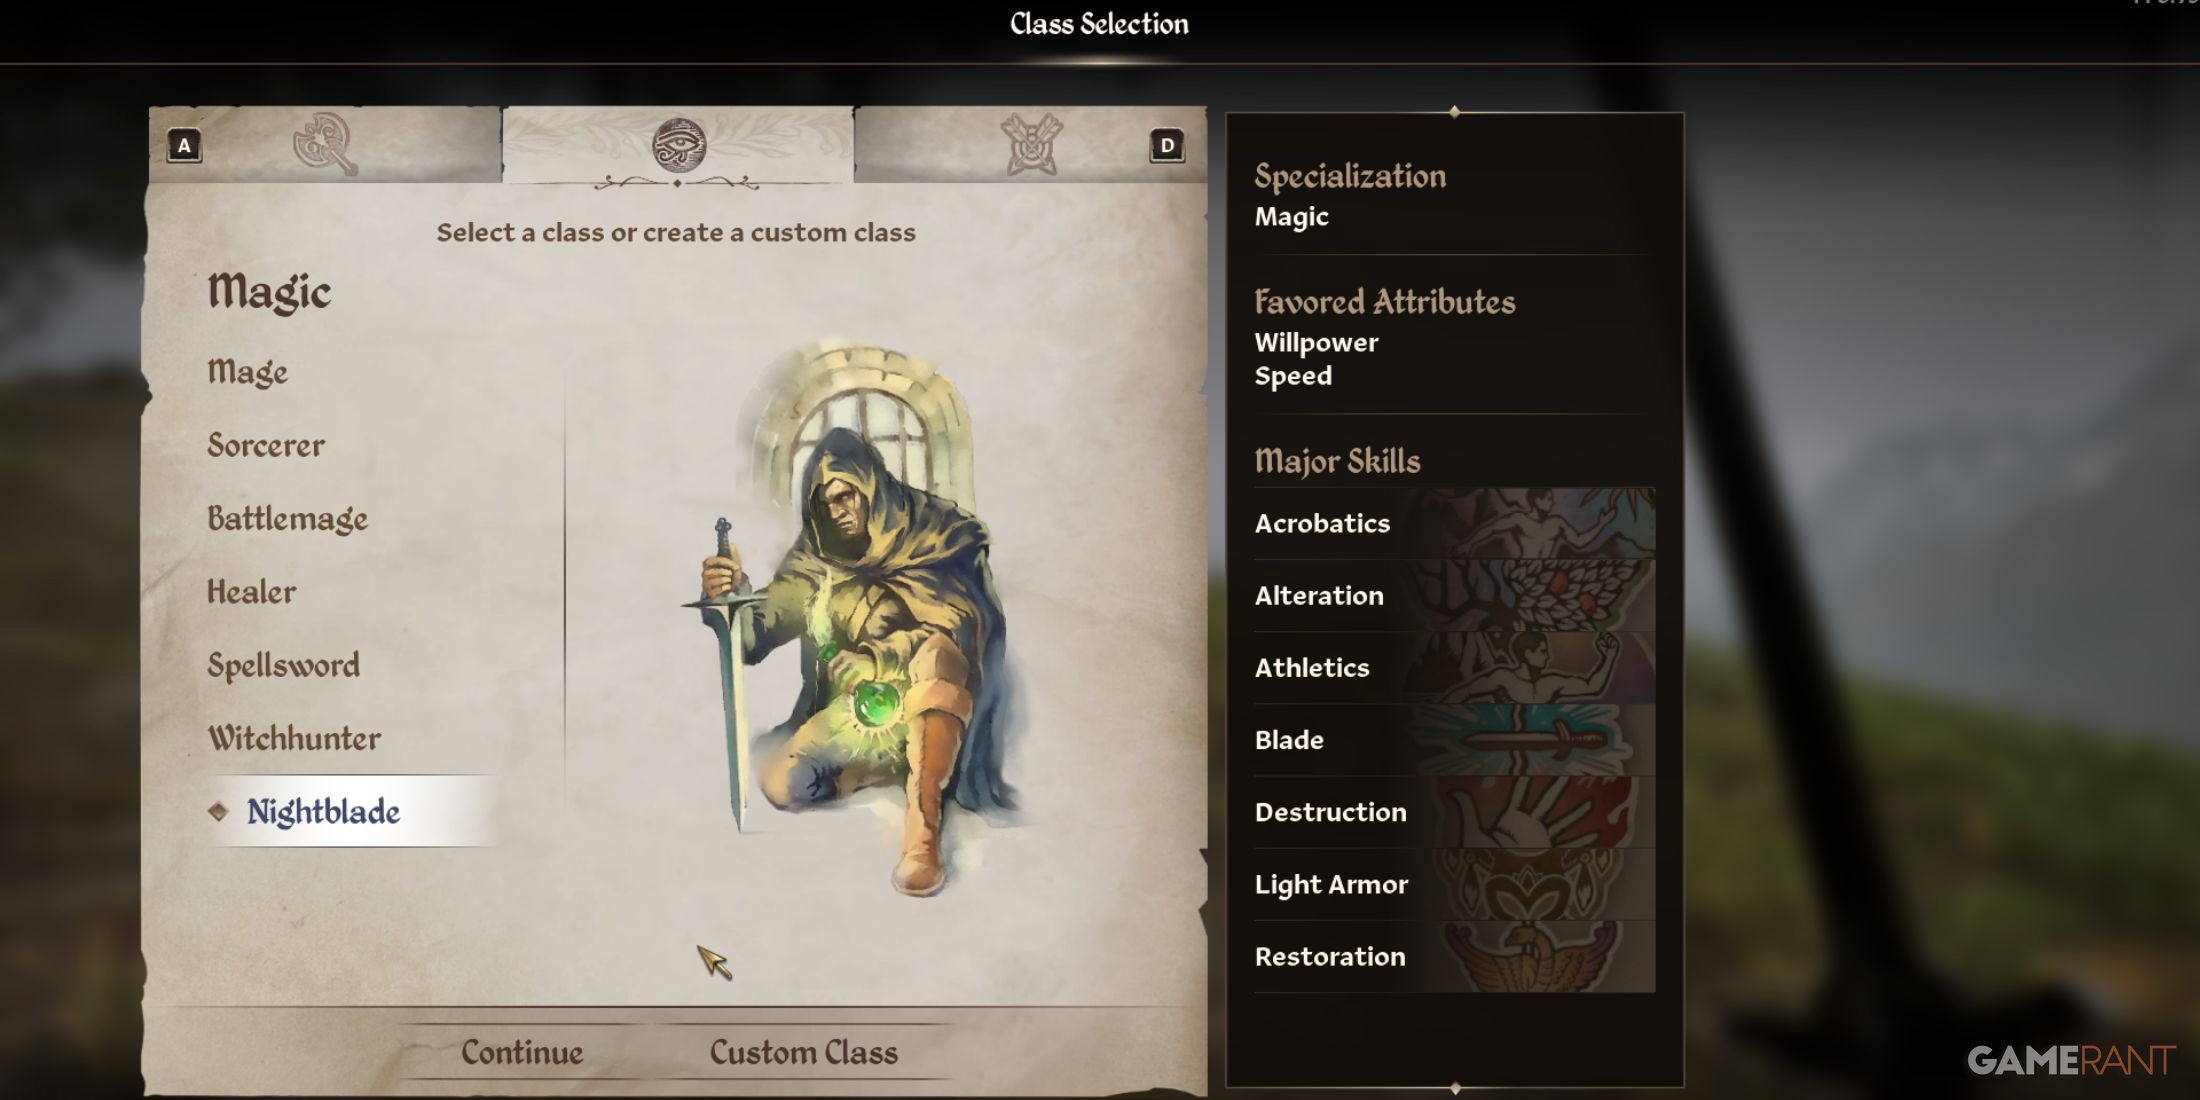Click the Blade skill sword artwork
Screen dimensions: 2200x1100
[x=1540, y=740]
